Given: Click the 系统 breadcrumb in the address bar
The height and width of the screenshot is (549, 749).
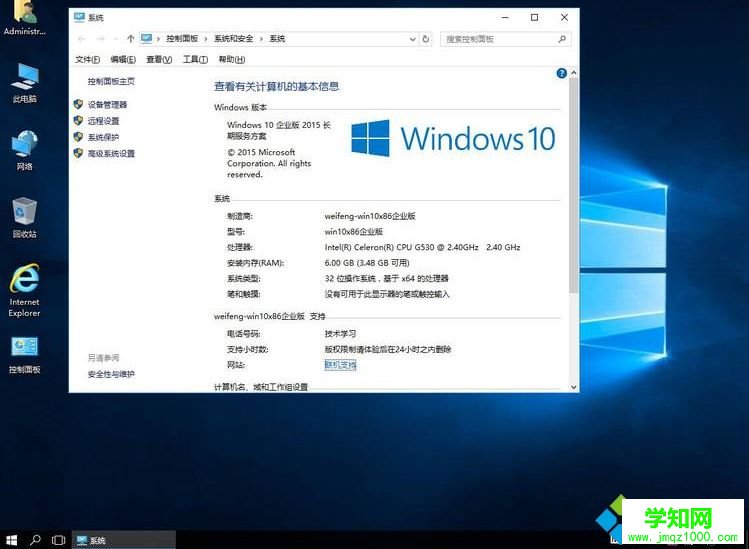Looking at the screenshot, I should point(277,39).
